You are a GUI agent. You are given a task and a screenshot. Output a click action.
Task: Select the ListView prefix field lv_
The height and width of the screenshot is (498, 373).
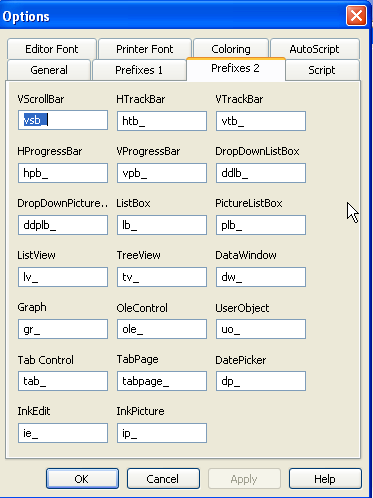63,277
